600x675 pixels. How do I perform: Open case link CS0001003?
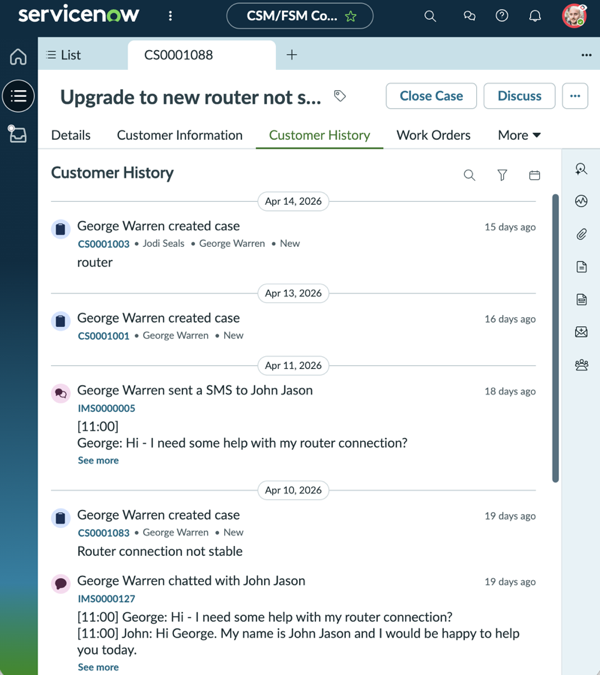pos(103,244)
